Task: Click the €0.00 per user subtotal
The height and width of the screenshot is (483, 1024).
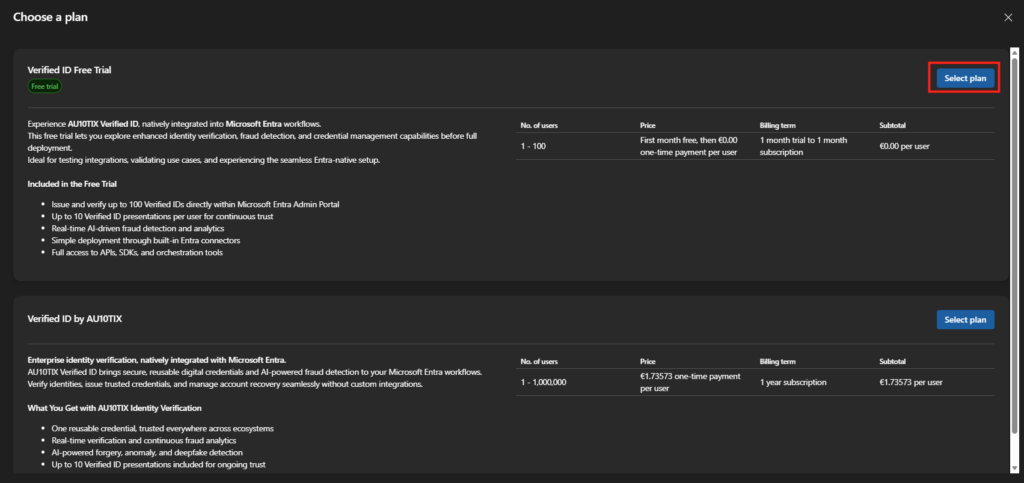Action: pos(904,146)
